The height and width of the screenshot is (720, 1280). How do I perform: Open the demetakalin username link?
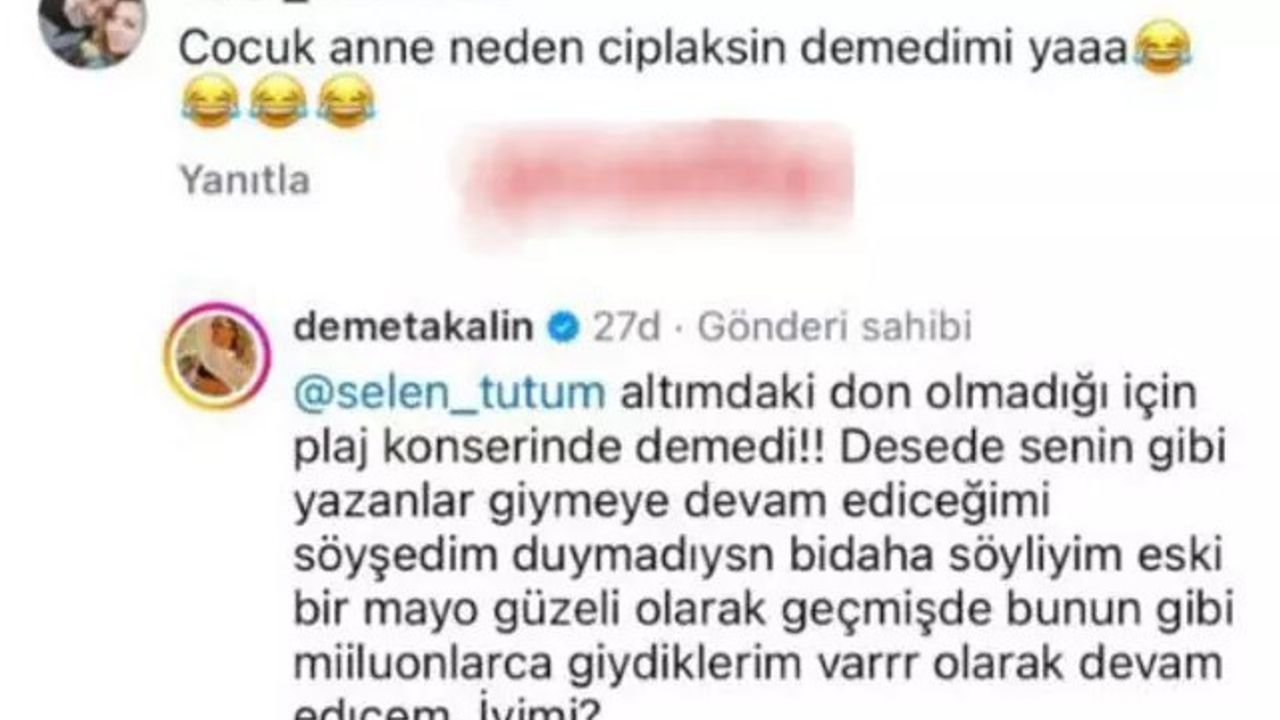click(x=414, y=327)
